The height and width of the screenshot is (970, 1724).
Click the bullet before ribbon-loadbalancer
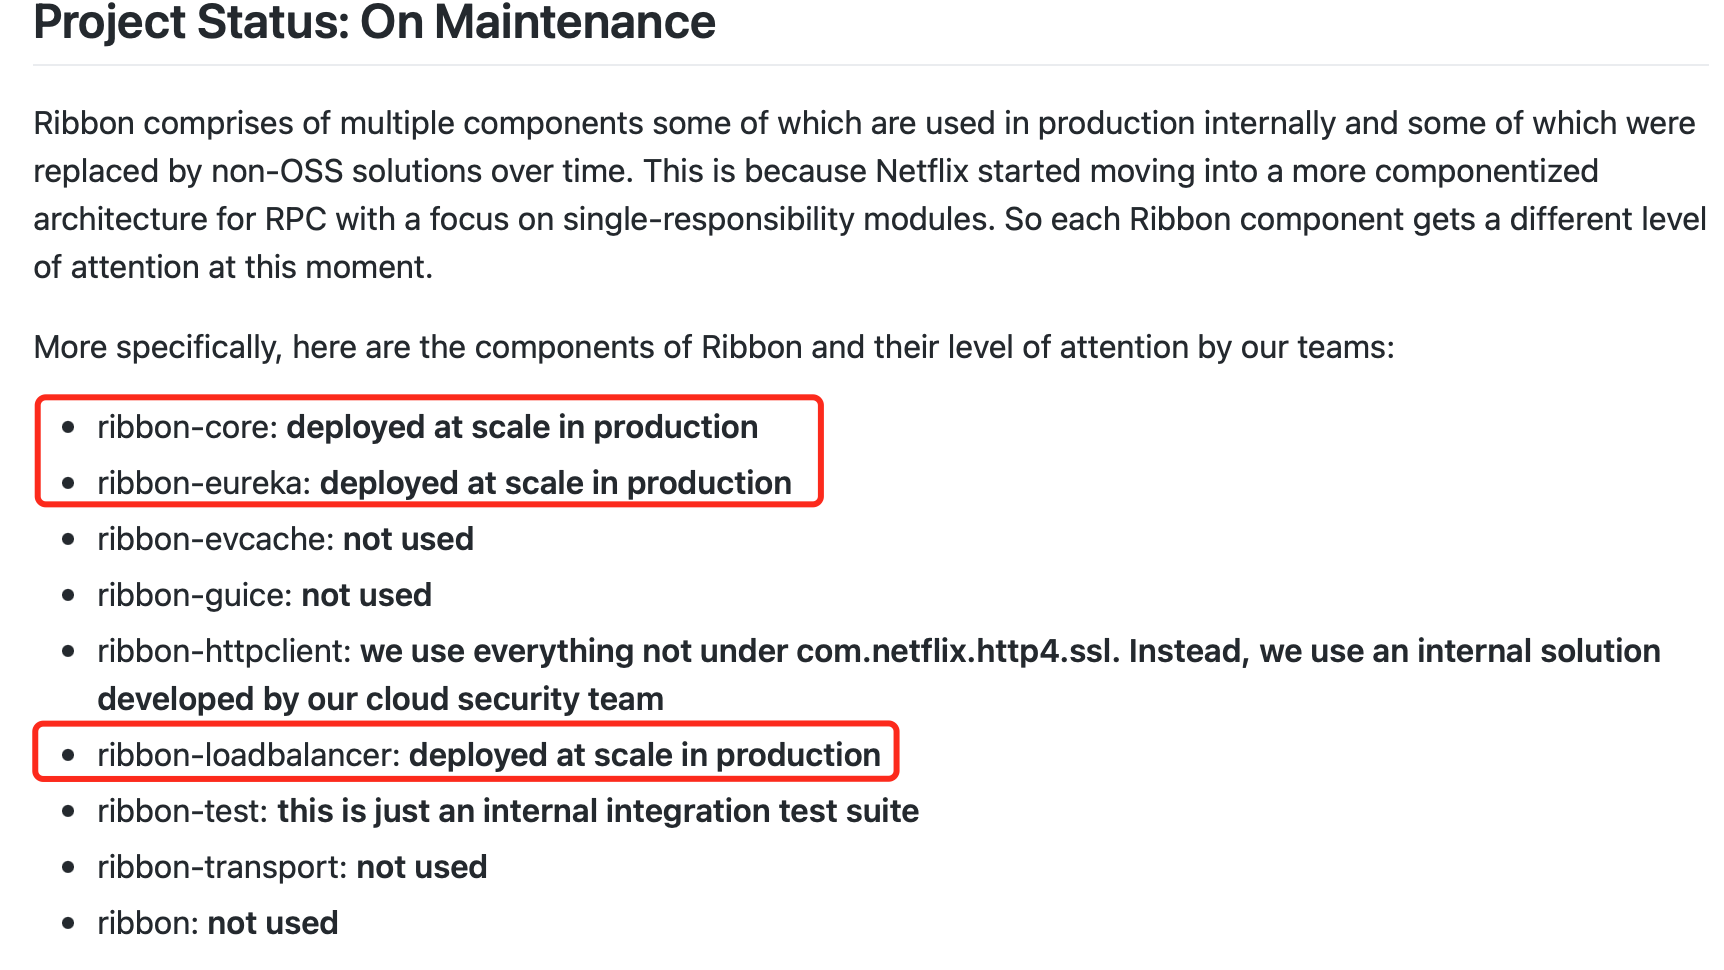[x=68, y=755]
